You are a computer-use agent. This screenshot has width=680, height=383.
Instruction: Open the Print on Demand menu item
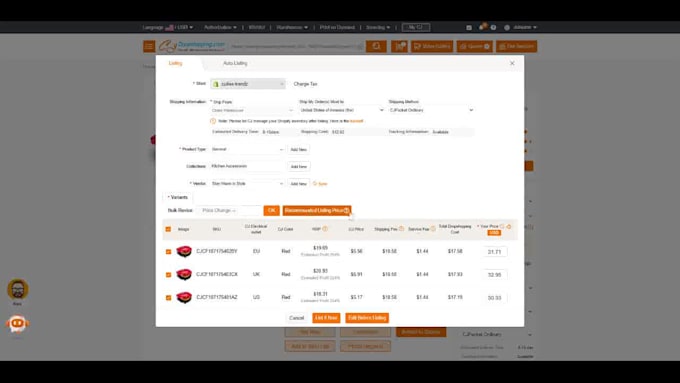(337, 27)
